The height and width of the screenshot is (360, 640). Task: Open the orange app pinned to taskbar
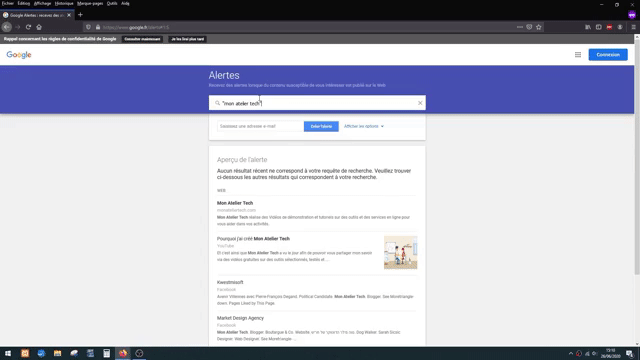(x=25, y=353)
